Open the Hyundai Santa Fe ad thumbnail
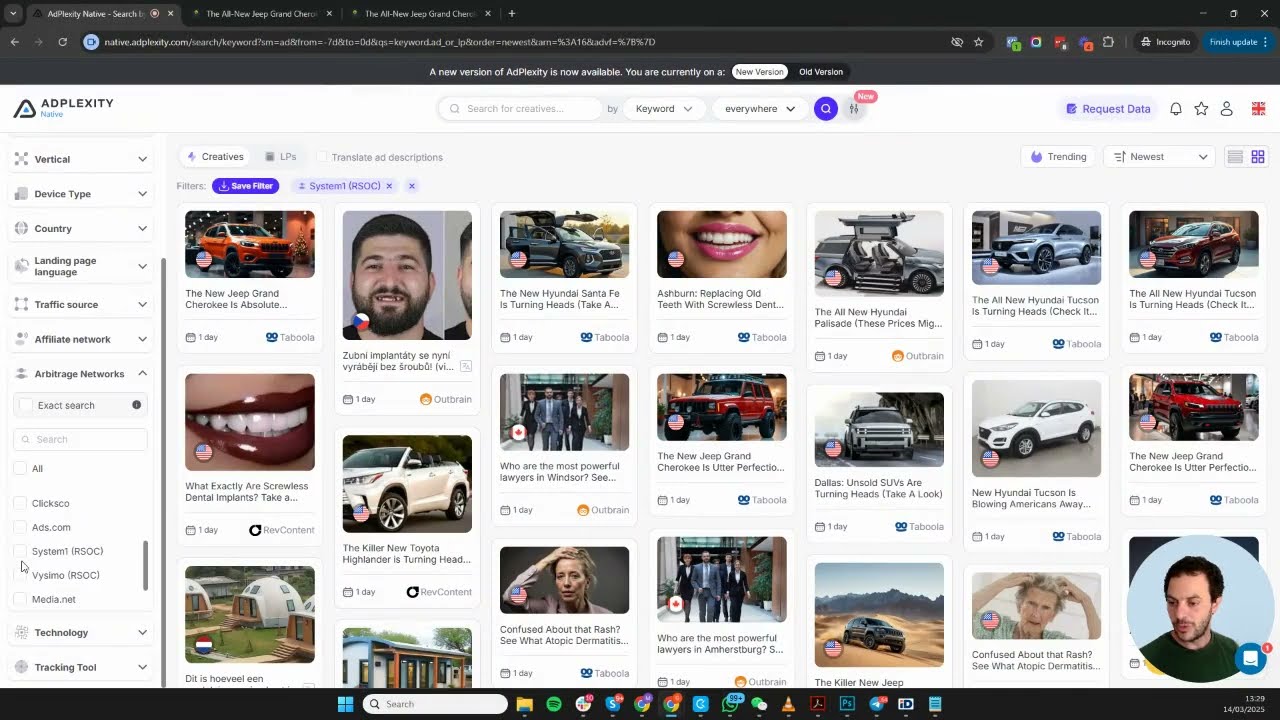 (564, 244)
